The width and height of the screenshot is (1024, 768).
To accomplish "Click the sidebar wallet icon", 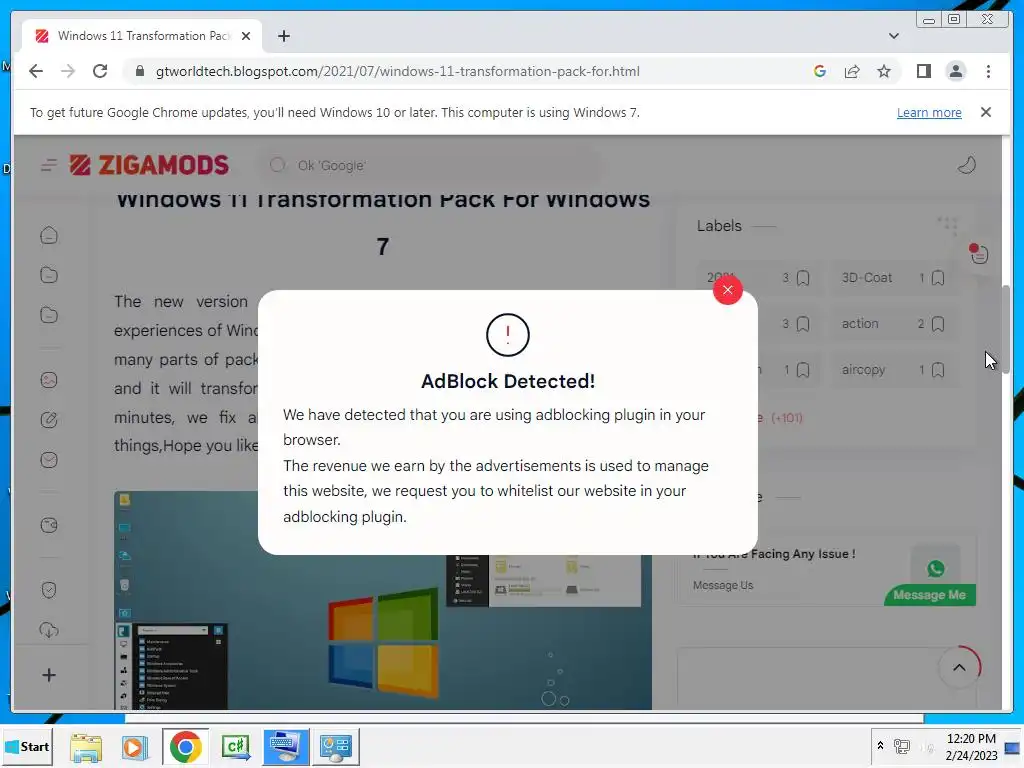I will point(49,525).
